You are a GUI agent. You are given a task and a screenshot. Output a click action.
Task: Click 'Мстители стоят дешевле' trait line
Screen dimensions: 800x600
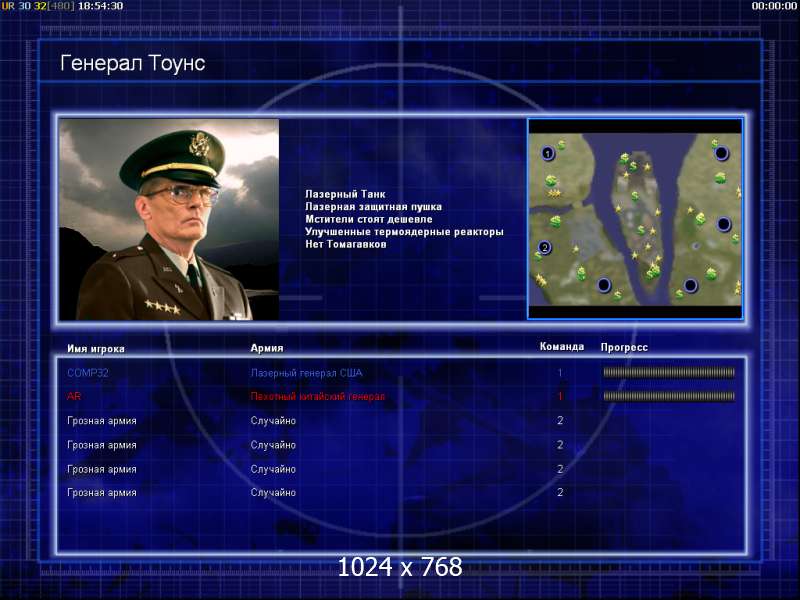point(369,219)
